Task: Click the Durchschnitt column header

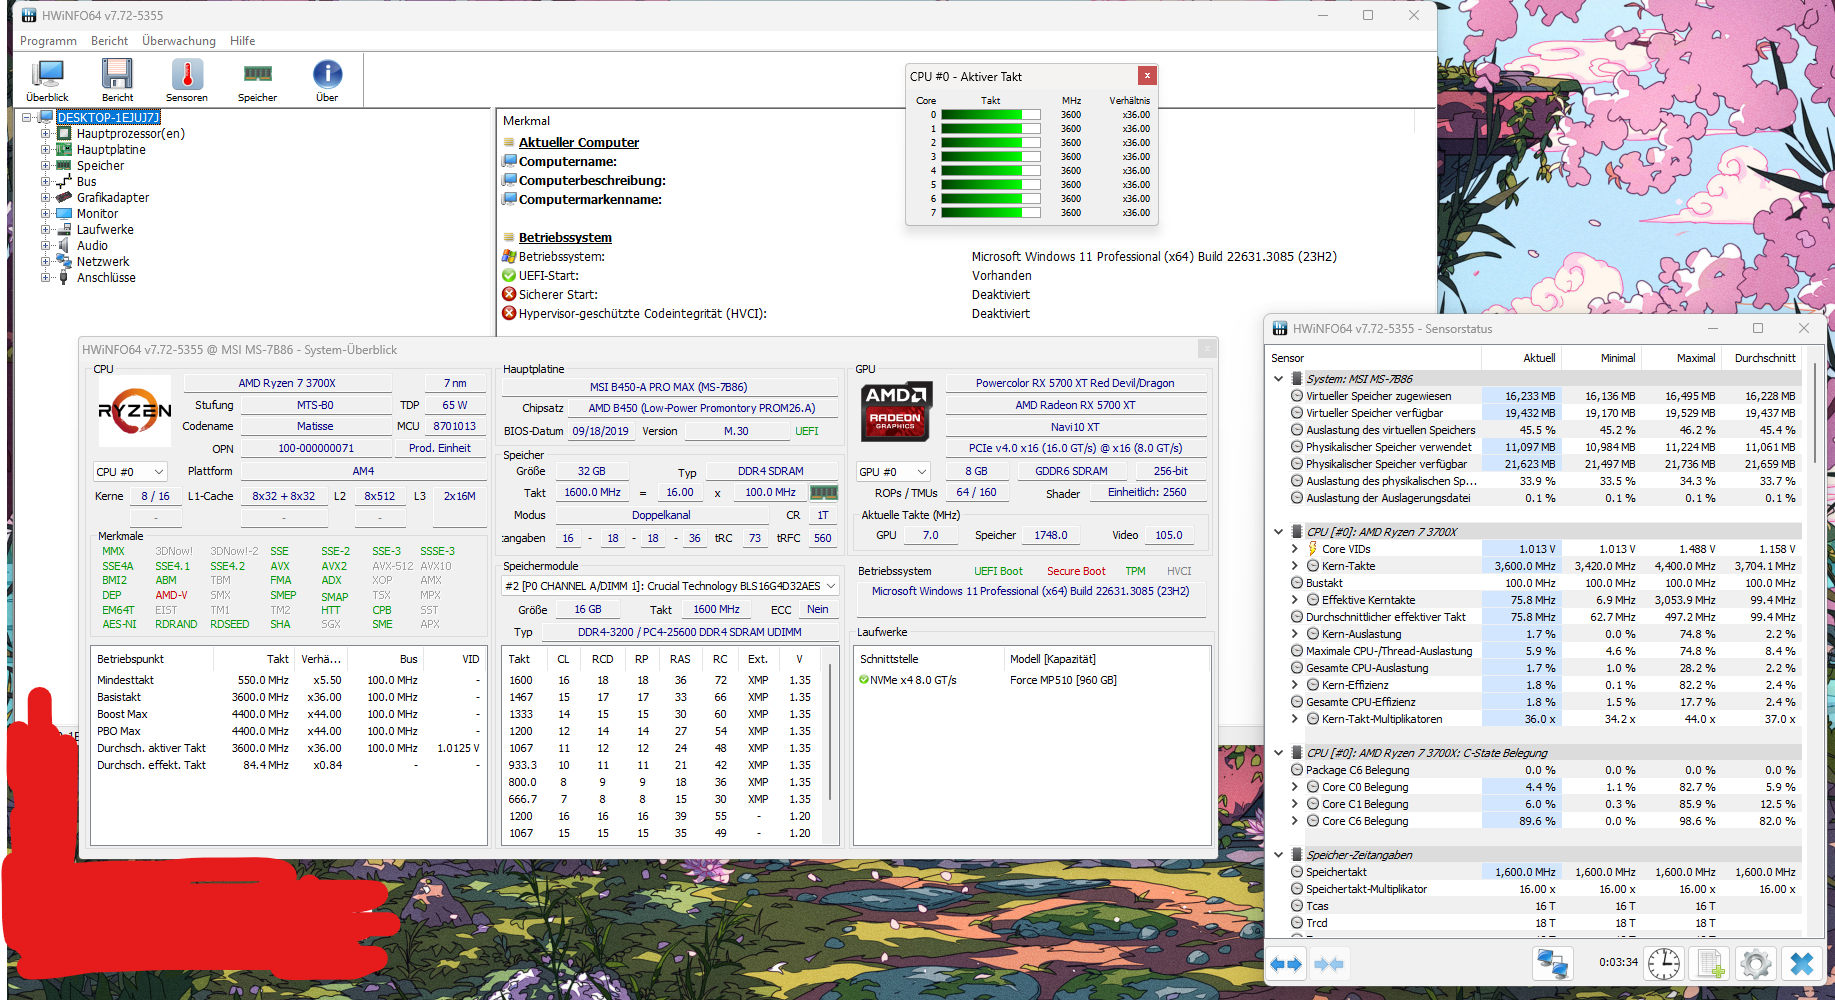Action: coord(1762,358)
